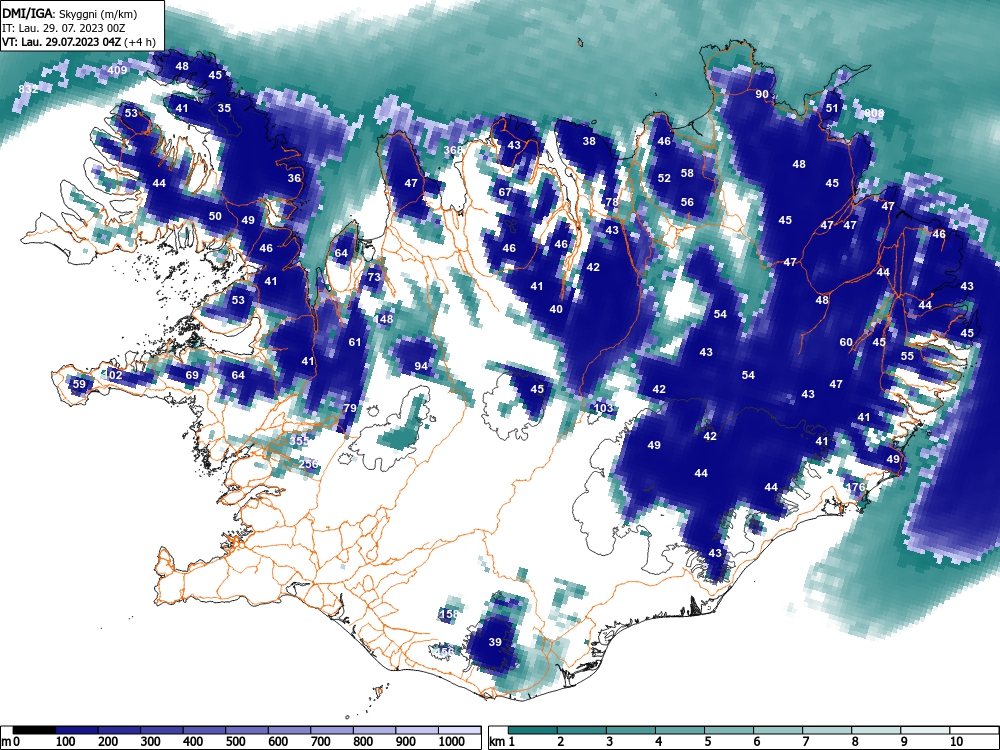The height and width of the screenshot is (750, 1000).
Task: Click the visibility value '38' on the map
Action: pyautogui.click(x=589, y=141)
